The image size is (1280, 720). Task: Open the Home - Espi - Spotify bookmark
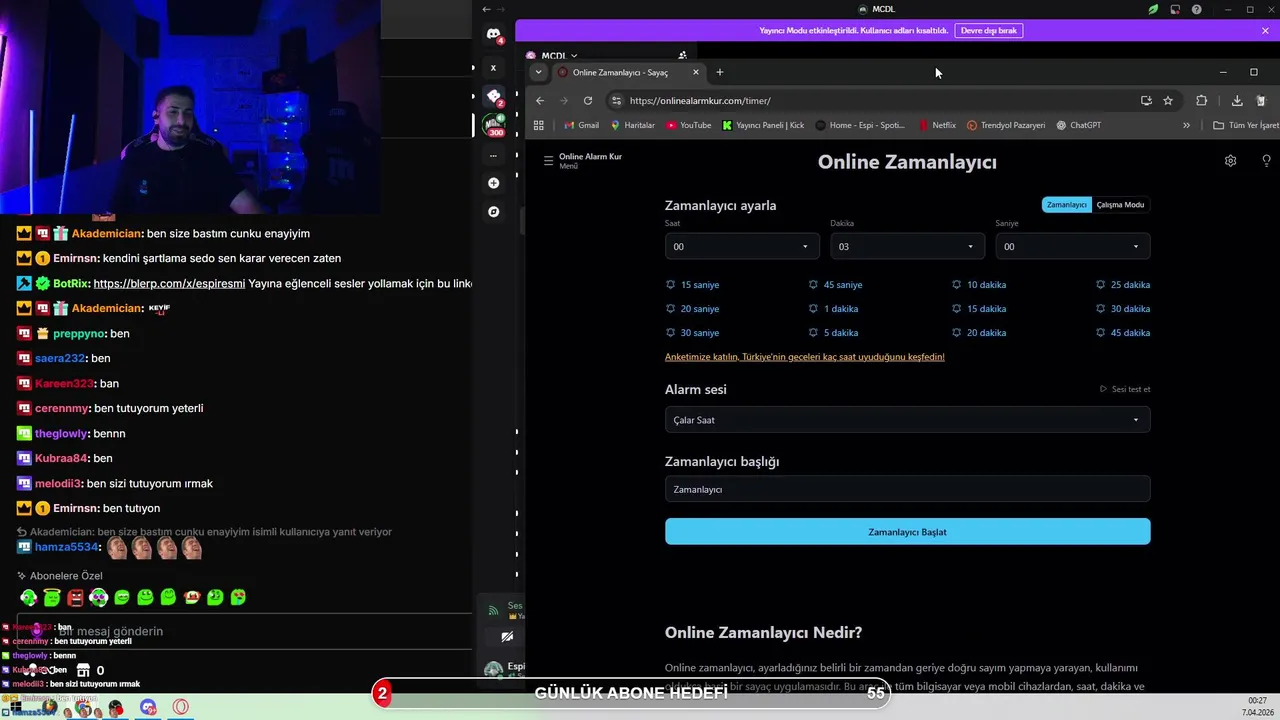point(861,125)
